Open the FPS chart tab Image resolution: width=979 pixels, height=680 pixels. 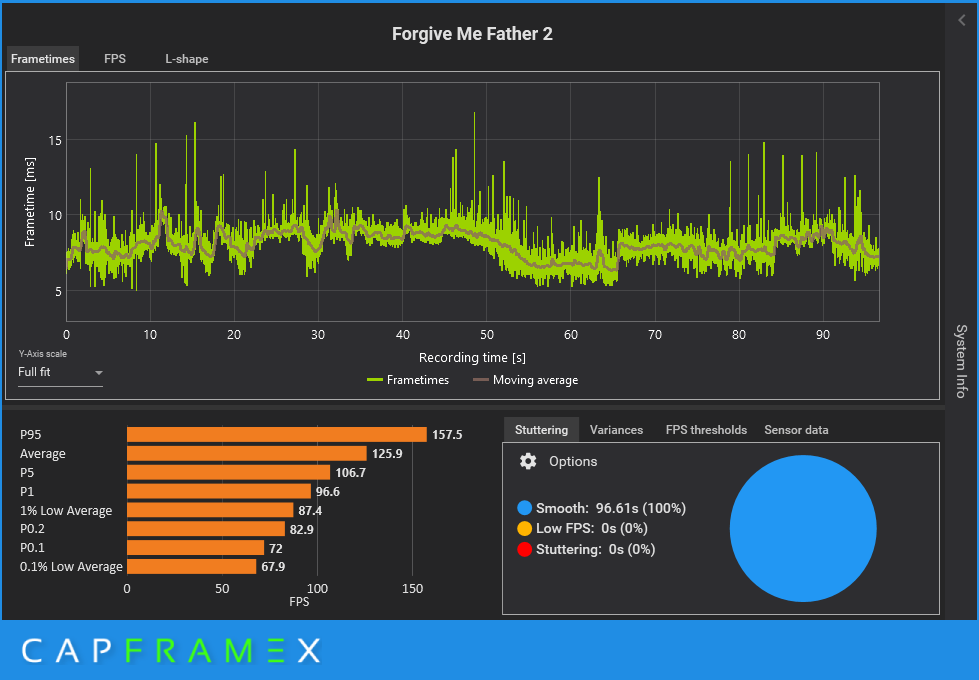115,59
